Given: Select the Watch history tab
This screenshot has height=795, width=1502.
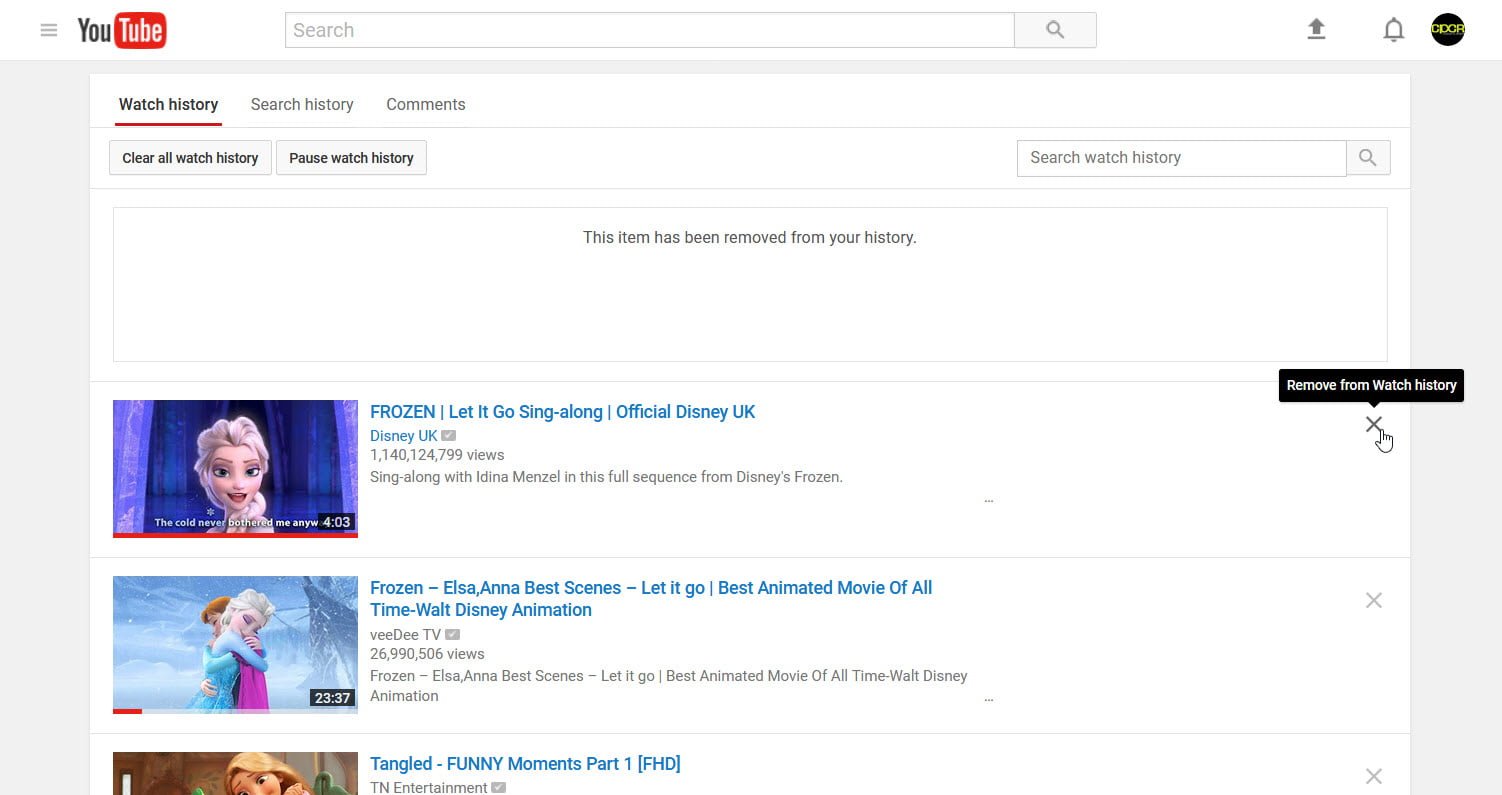Looking at the screenshot, I should (168, 105).
